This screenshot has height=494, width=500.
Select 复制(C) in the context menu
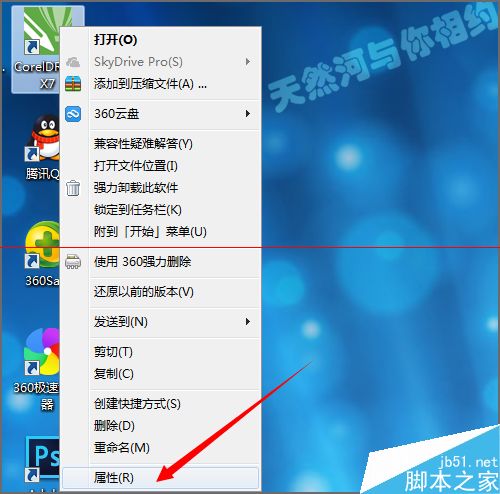160,374
